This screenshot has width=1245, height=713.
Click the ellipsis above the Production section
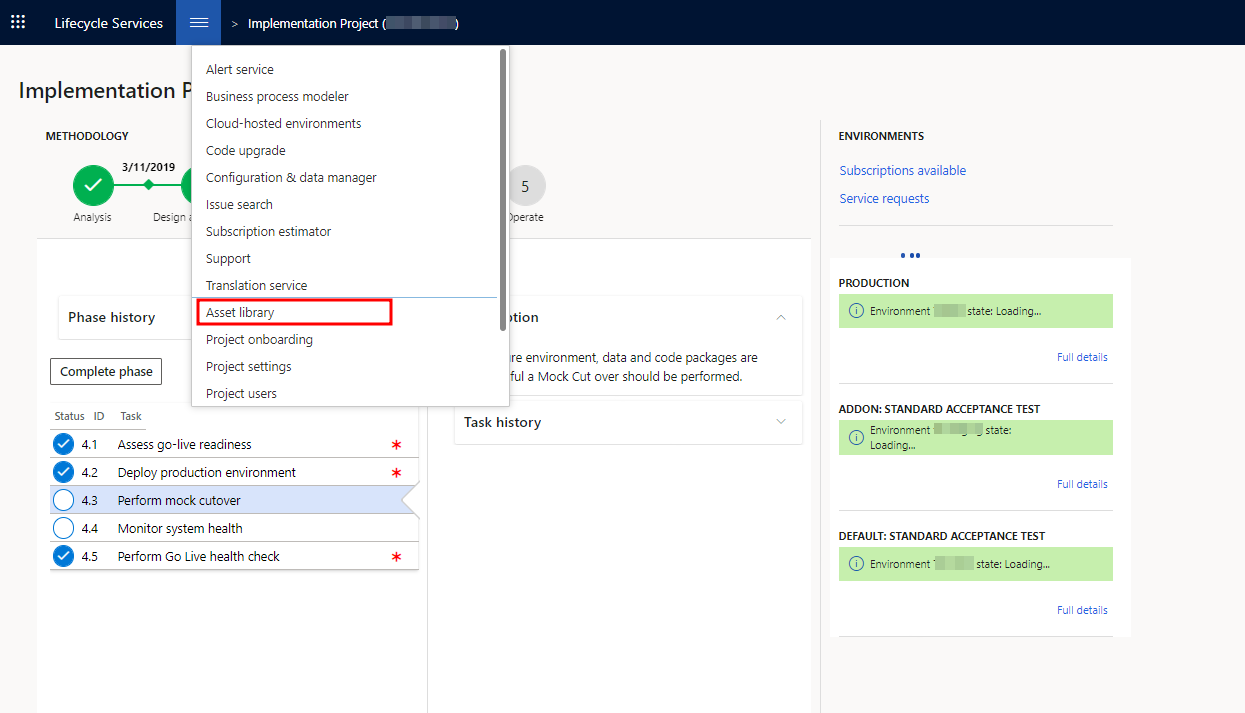click(910, 256)
